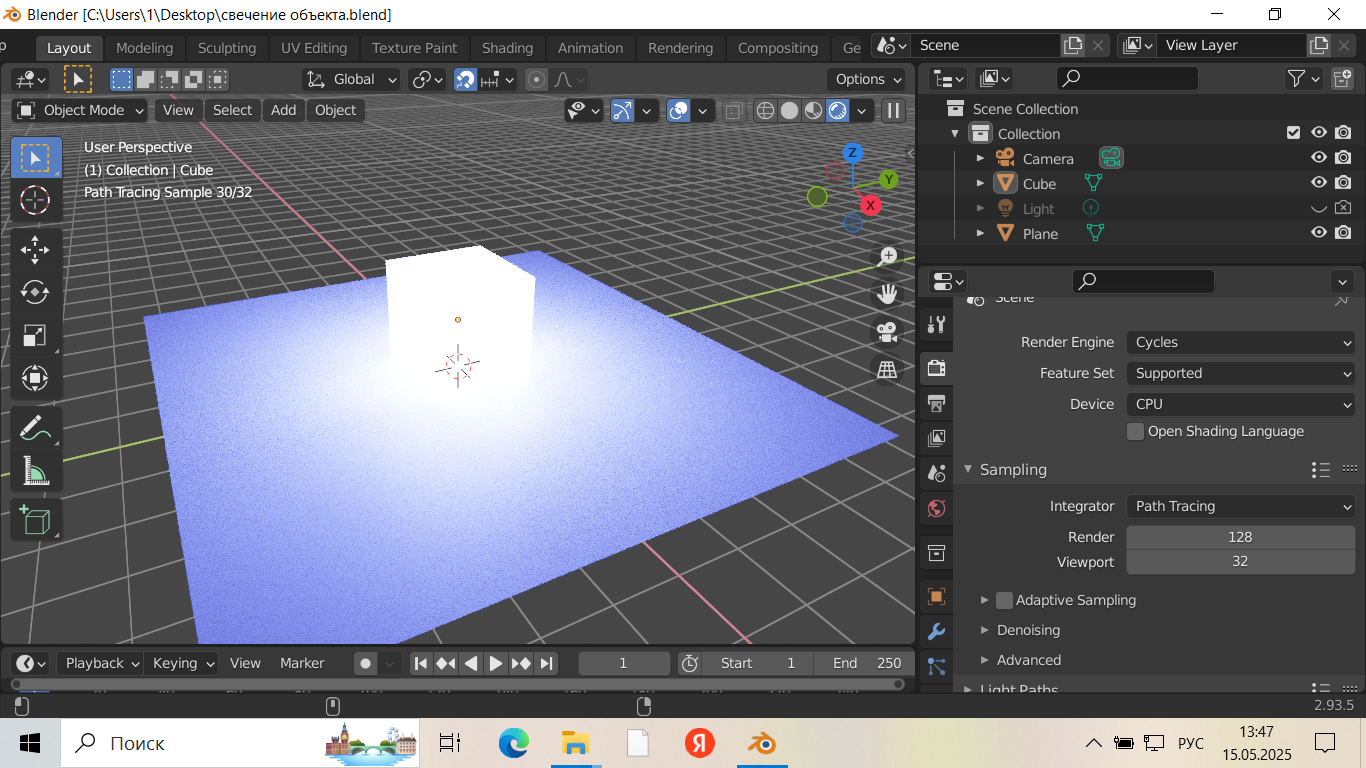Viewport: 1366px width, 768px height.
Task: Open the Output properties tab
Action: pos(937,403)
